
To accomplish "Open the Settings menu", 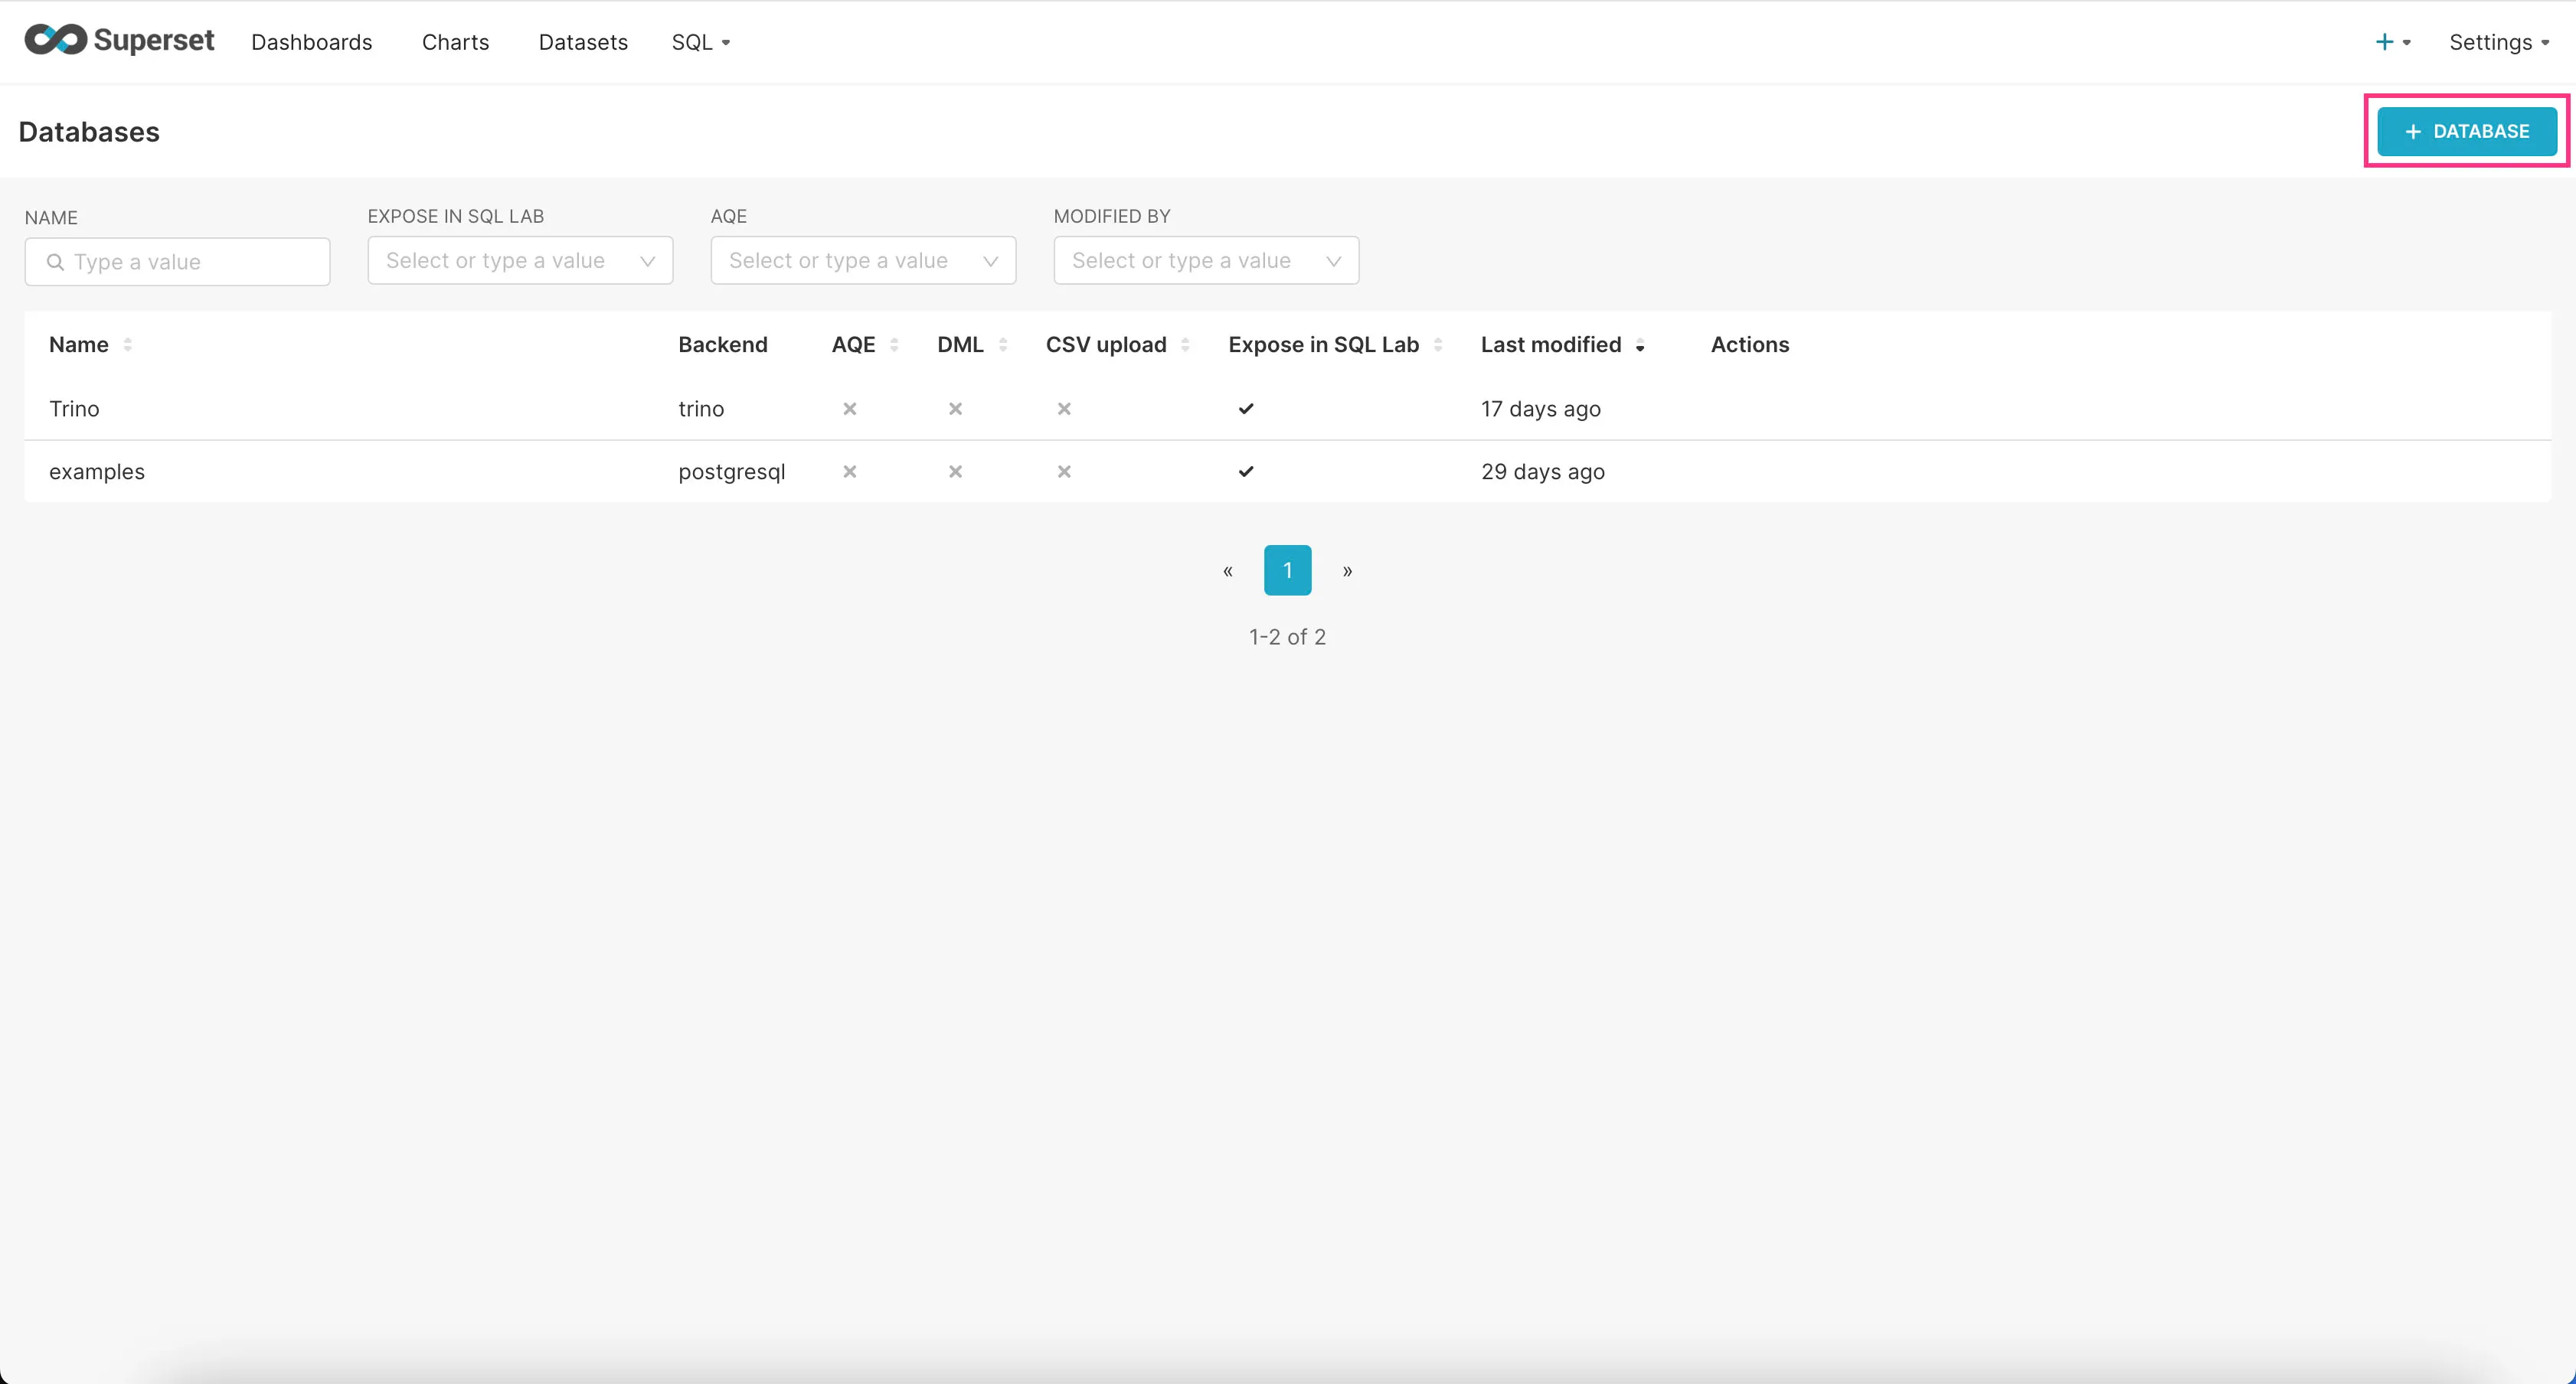I will pos(2493,41).
